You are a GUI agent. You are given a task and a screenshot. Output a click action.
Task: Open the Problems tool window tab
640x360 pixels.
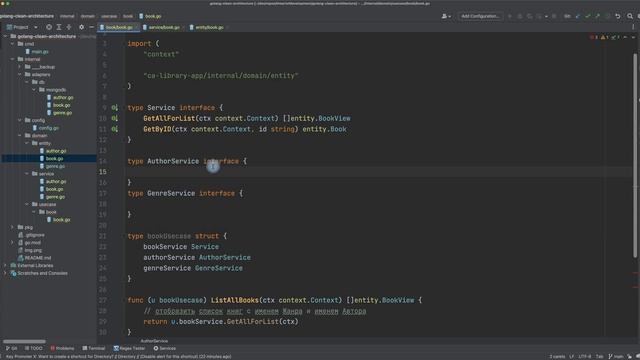coord(62,348)
